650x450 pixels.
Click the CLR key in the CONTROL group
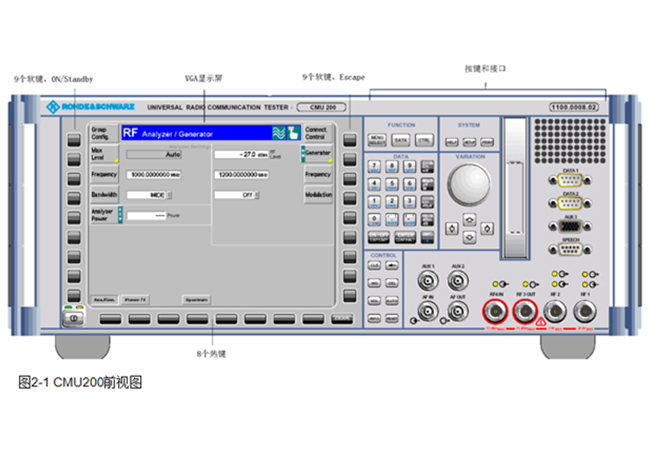pos(374,265)
